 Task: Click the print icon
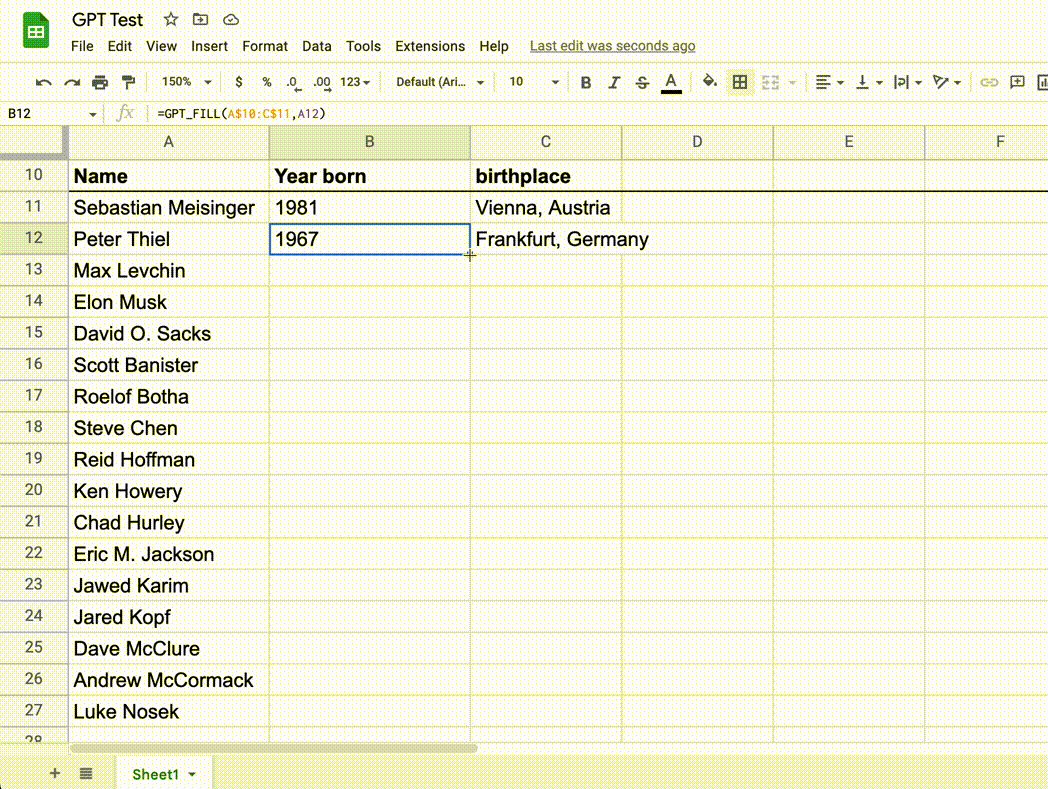coord(100,82)
